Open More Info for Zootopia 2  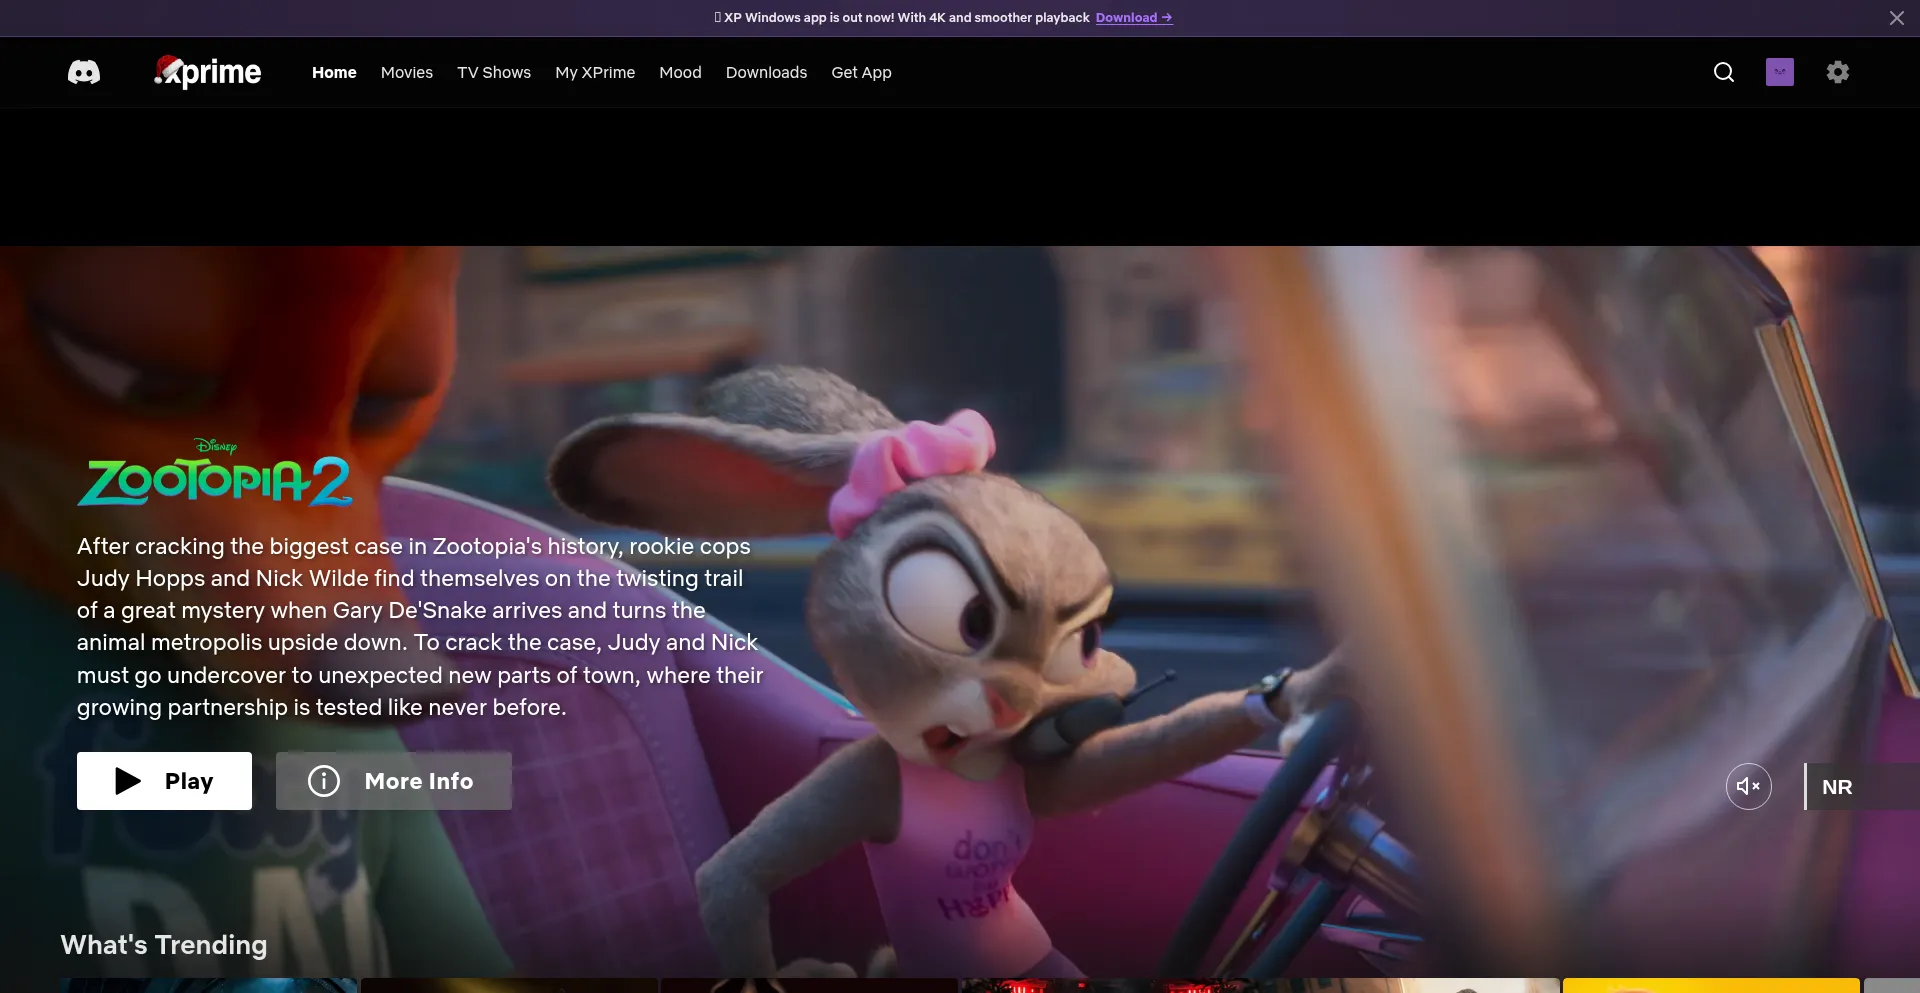coord(394,781)
